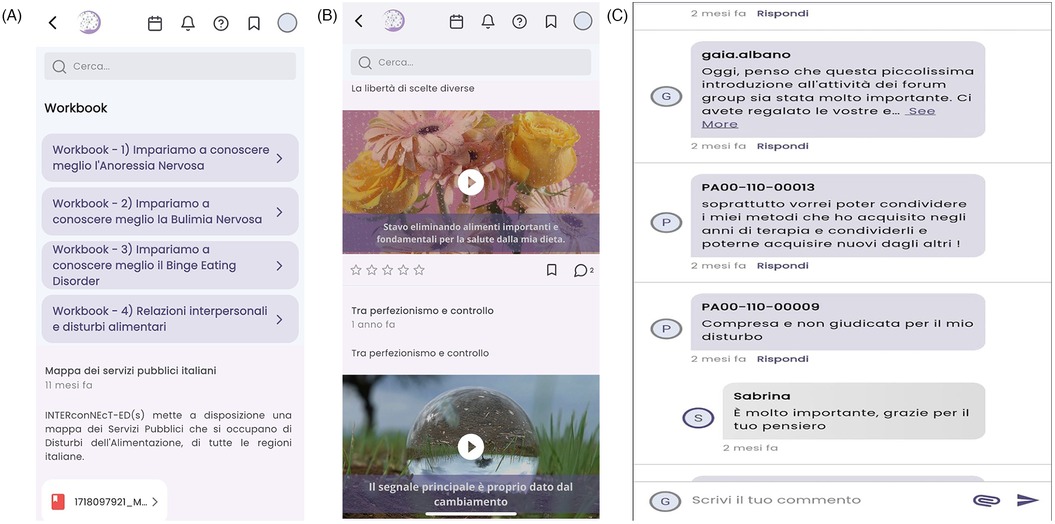
Task: Click the help question mark in panel B
Action: pyautogui.click(x=519, y=22)
